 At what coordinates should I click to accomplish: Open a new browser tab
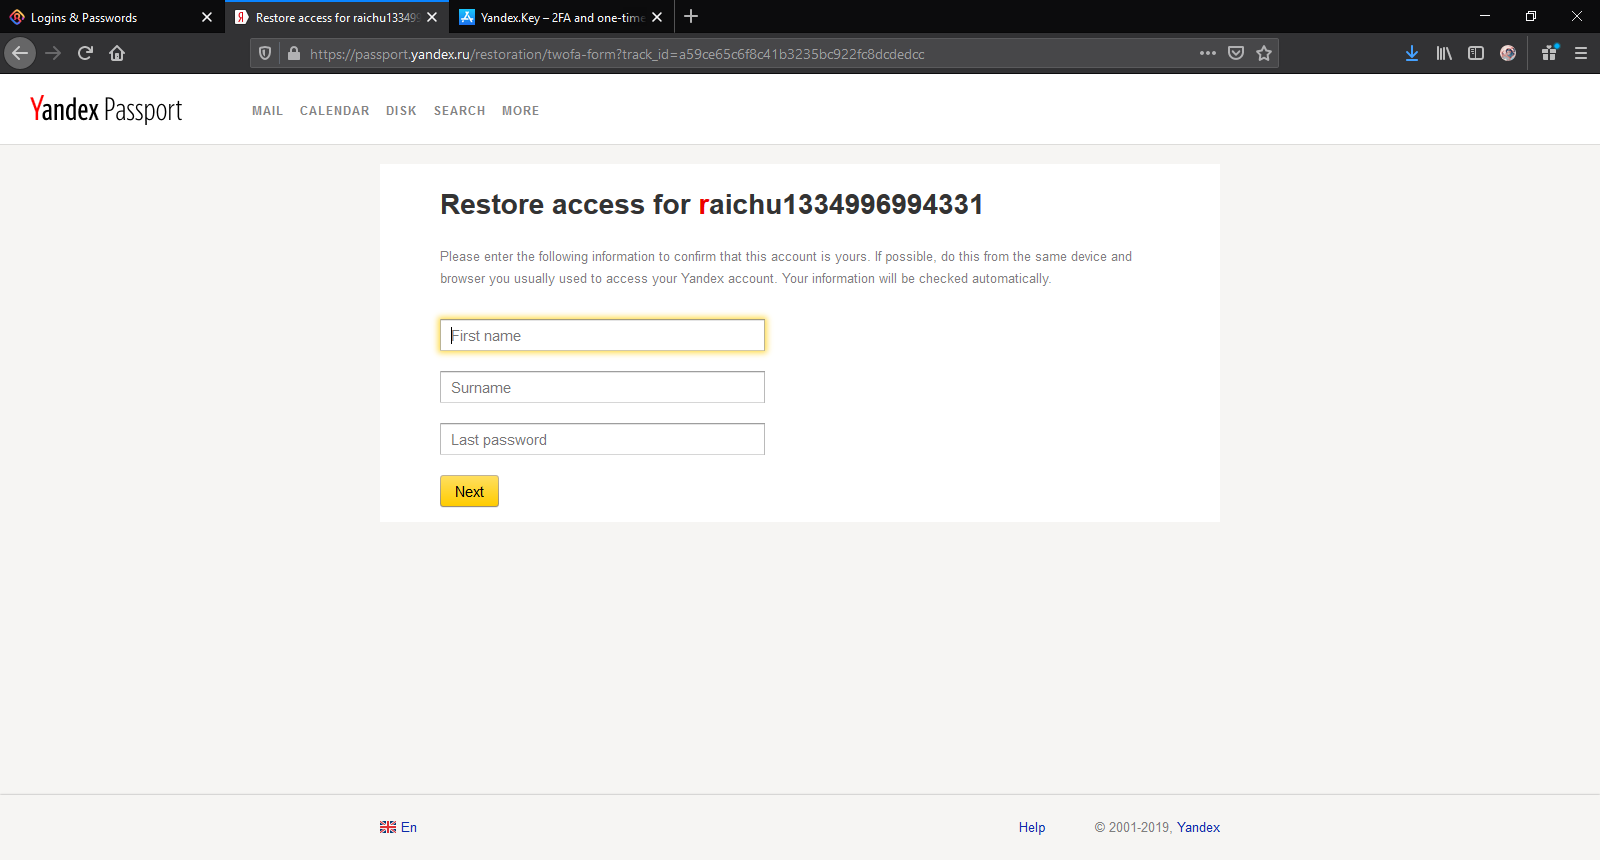tap(691, 16)
